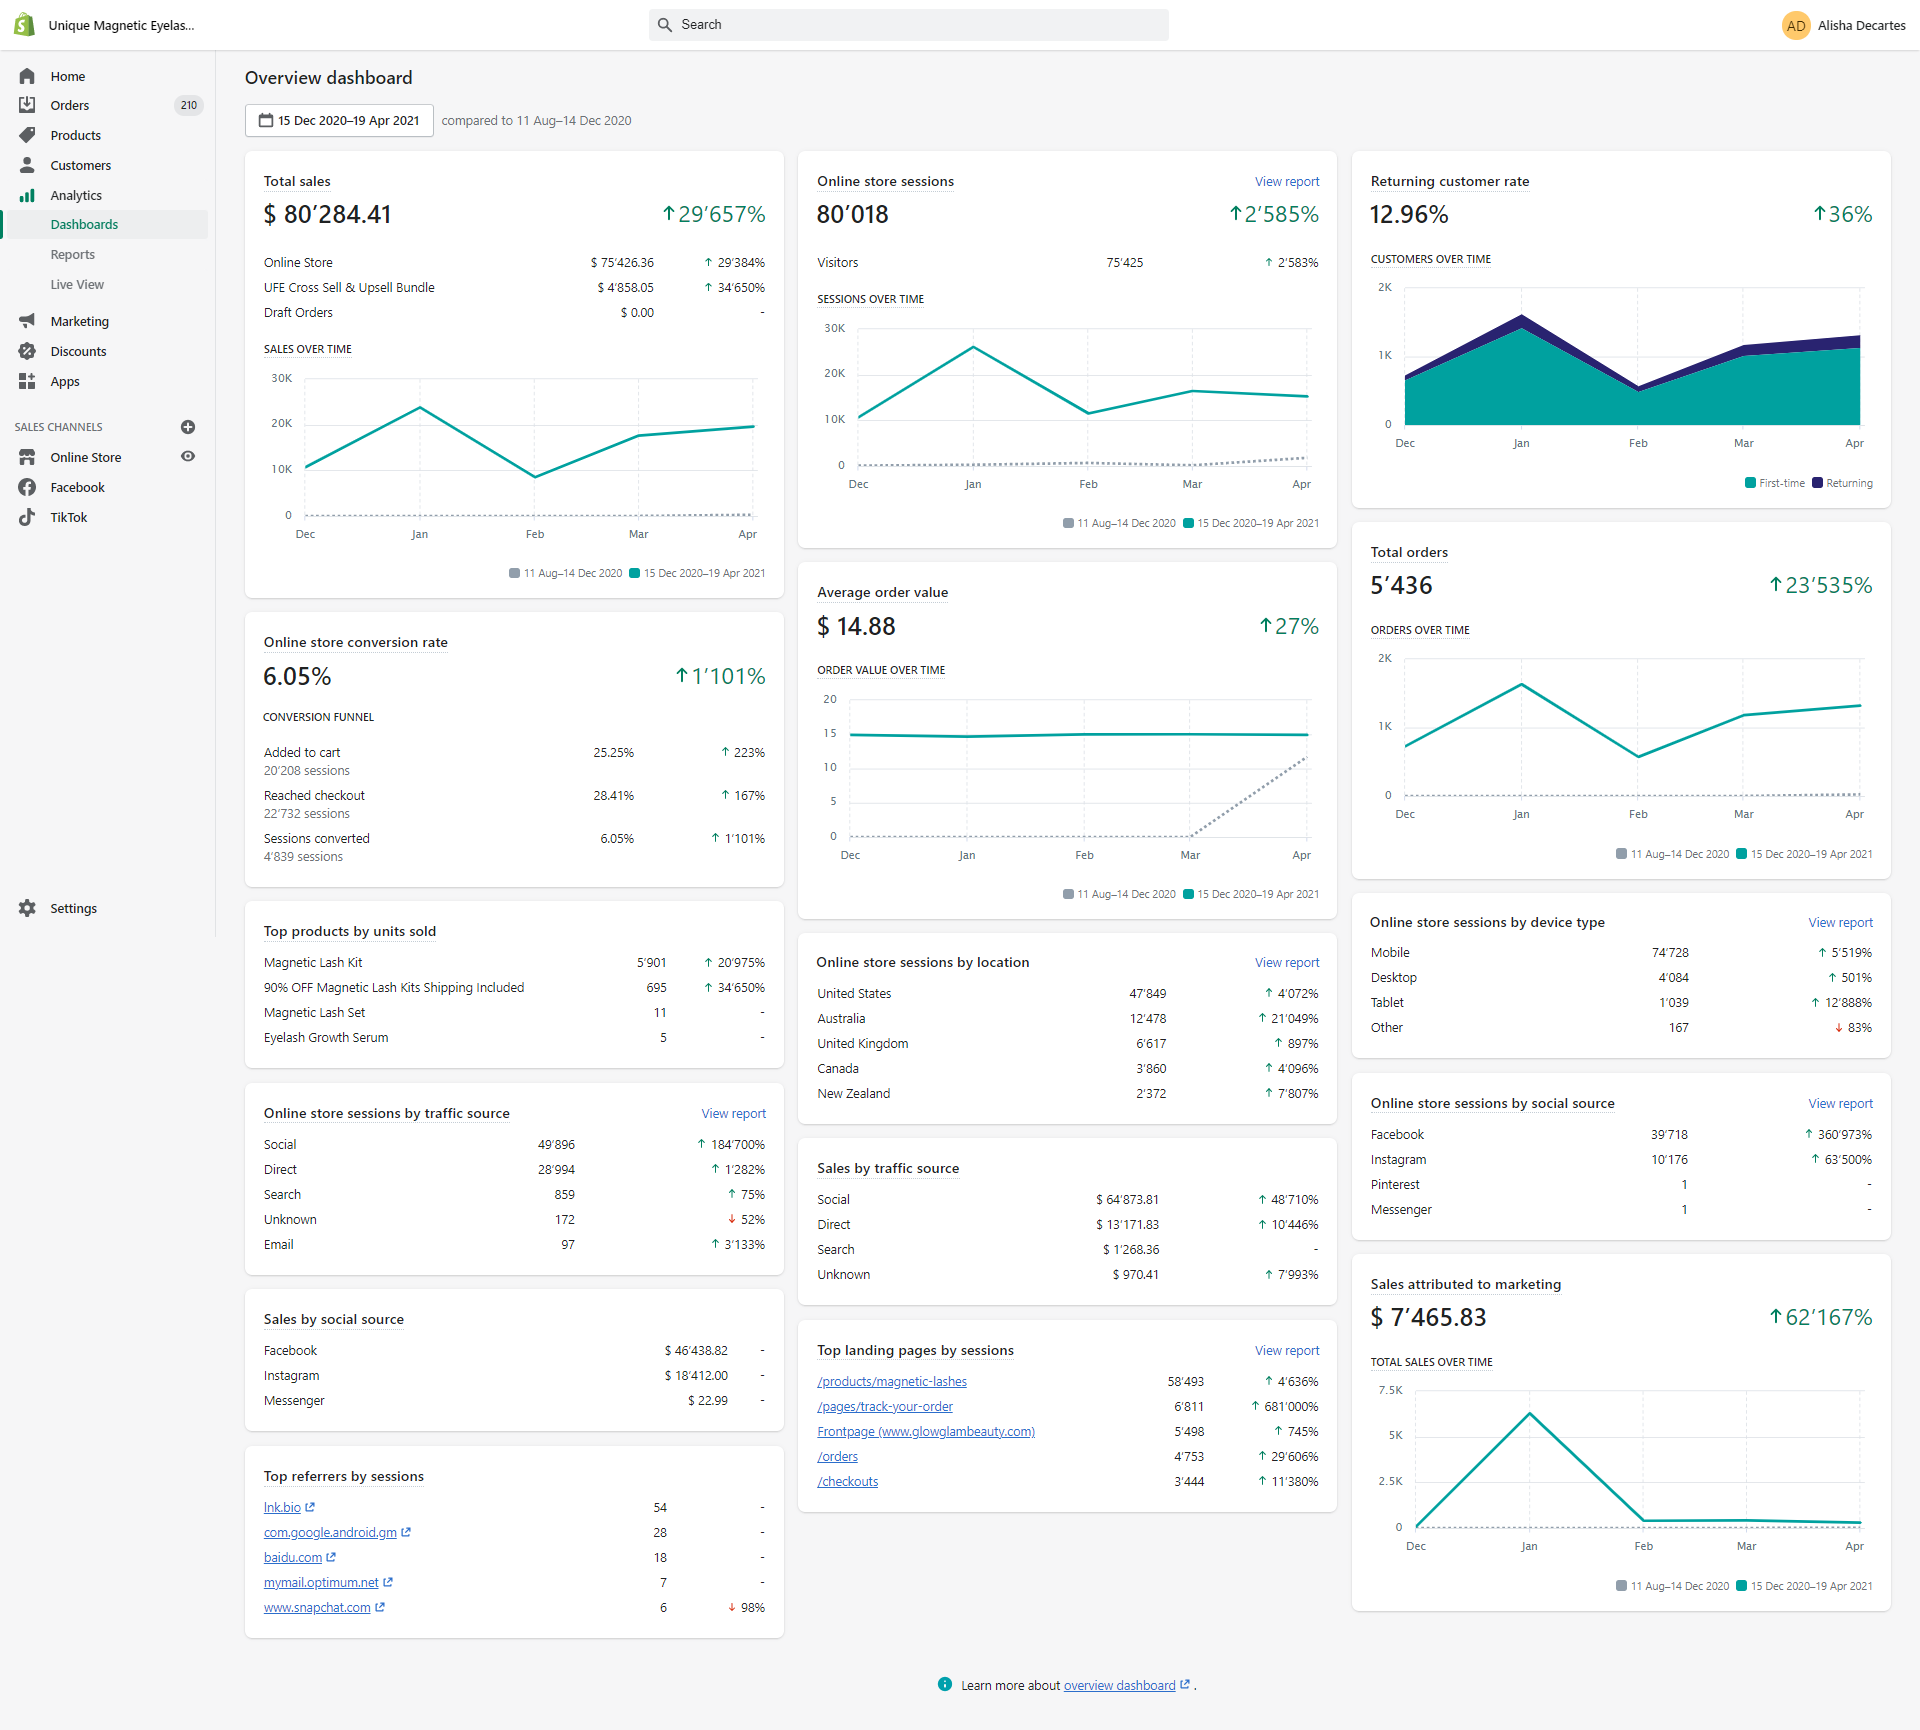1920x1730 pixels.
Task: Open Apps via the grid icon
Action: [27, 381]
